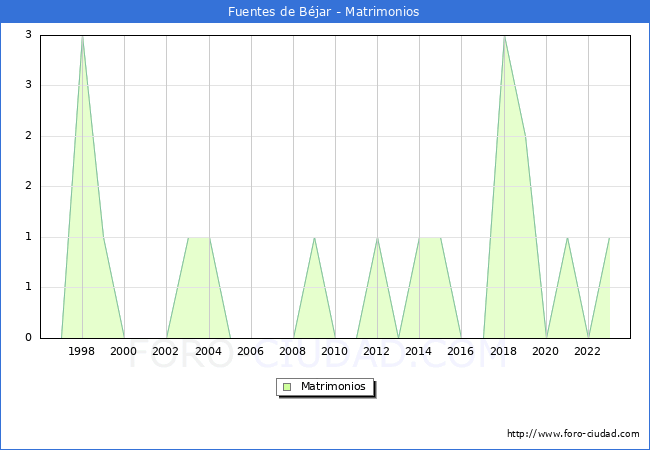The width and height of the screenshot is (650, 450).
Task: Click the green Matrimonios legend swatch
Action: click(287, 387)
